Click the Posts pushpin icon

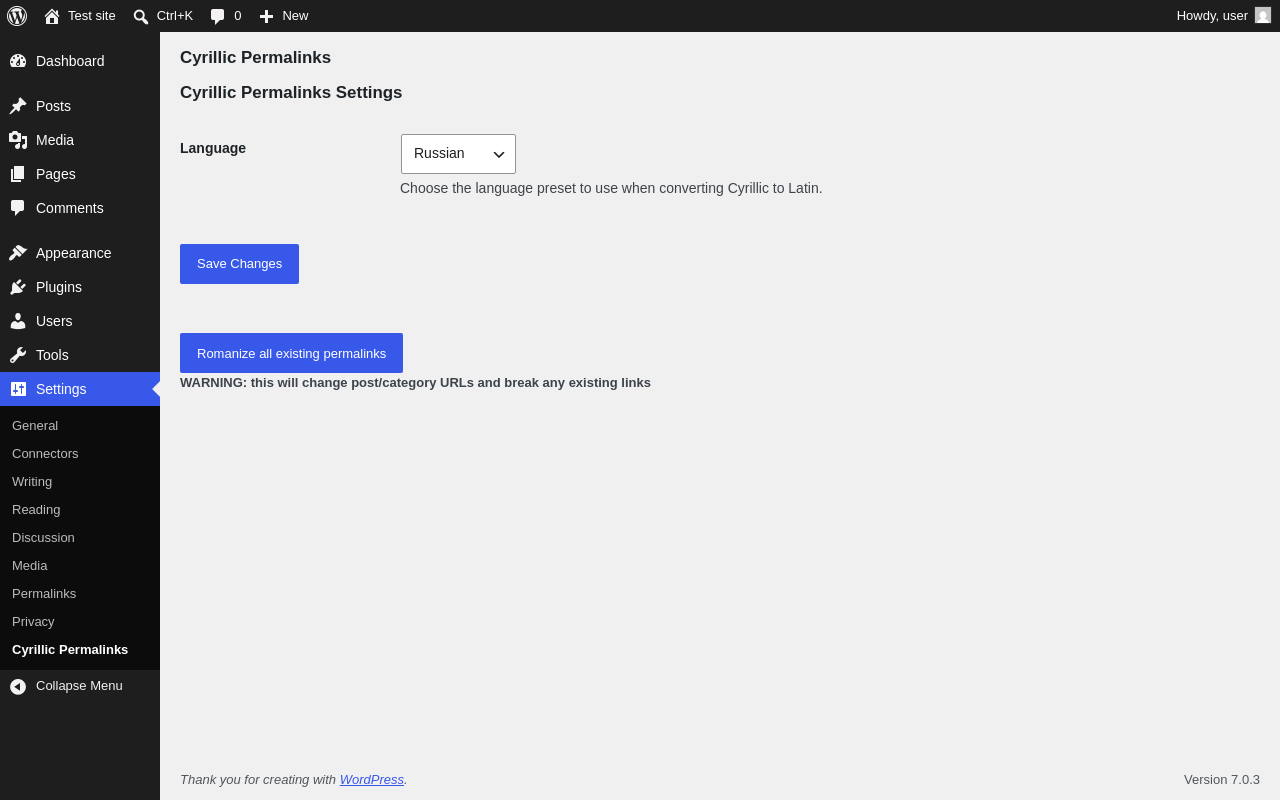[18, 106]
